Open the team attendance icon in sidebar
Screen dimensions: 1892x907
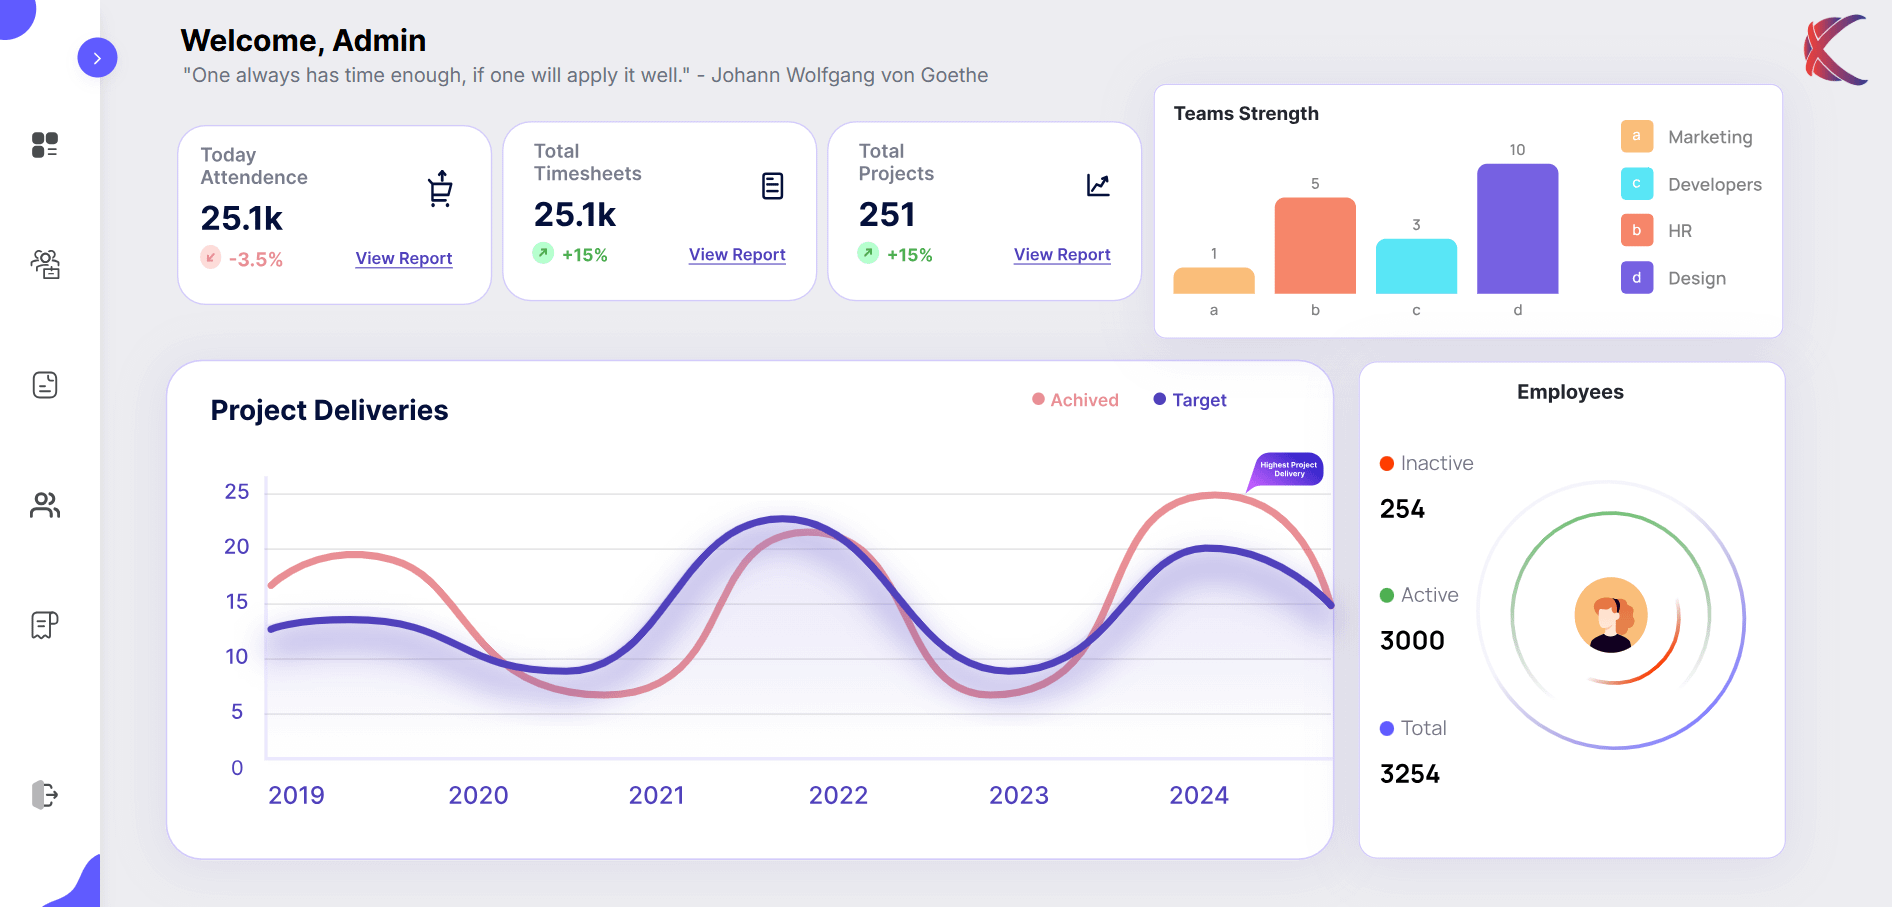pyautogui.click(x=45, y=264)
